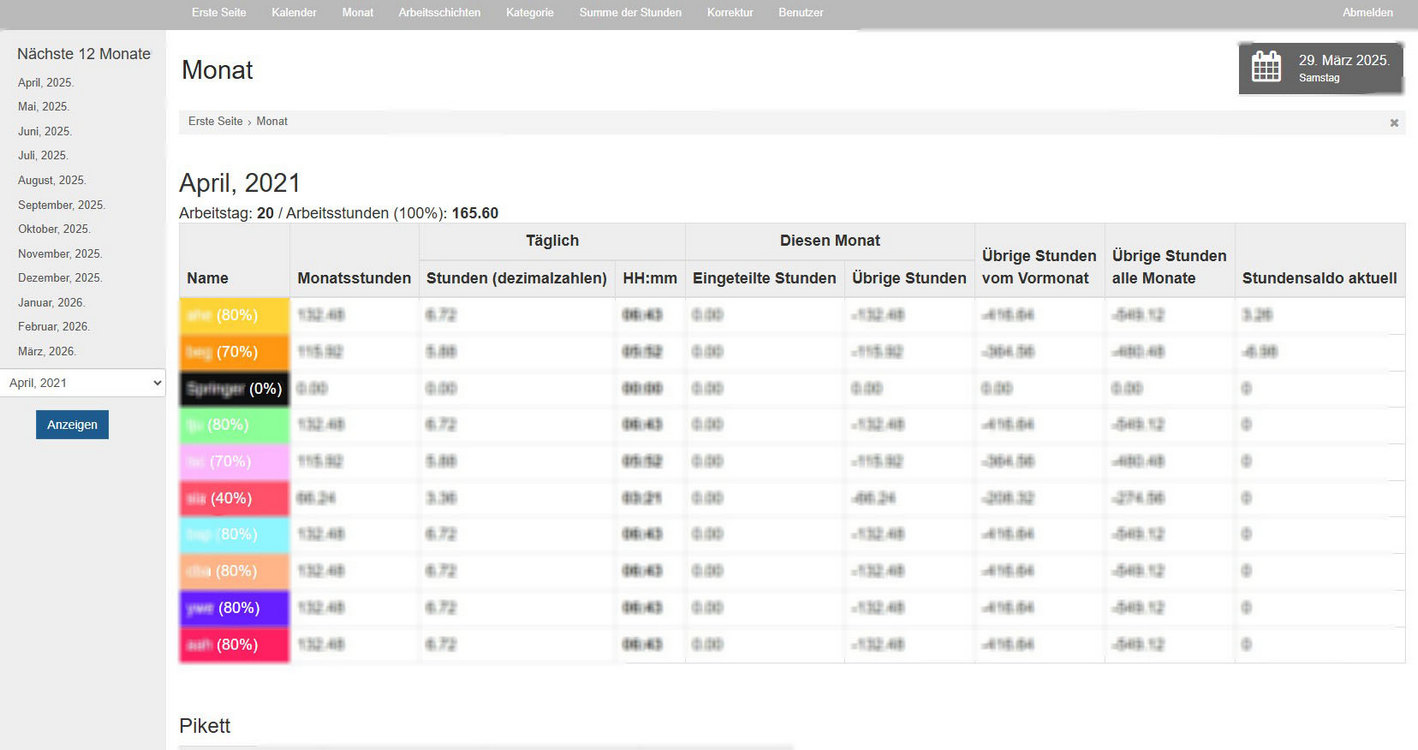The image size is (1418, 750).
Task: Select August, 2025 in the sidebar
Action: click(52, 181)
